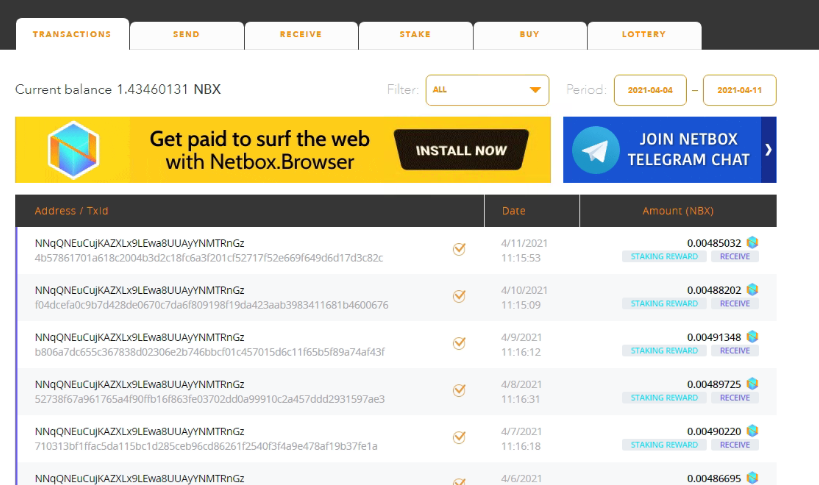Open transaction ID starting 52738f67a961765
The height and width of the screenshot is (485, 819).
tap(209, 399)
